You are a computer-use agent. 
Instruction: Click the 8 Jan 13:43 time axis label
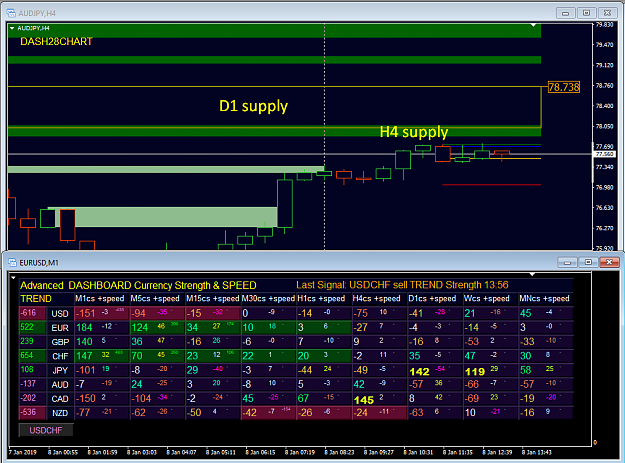point(537,452)
